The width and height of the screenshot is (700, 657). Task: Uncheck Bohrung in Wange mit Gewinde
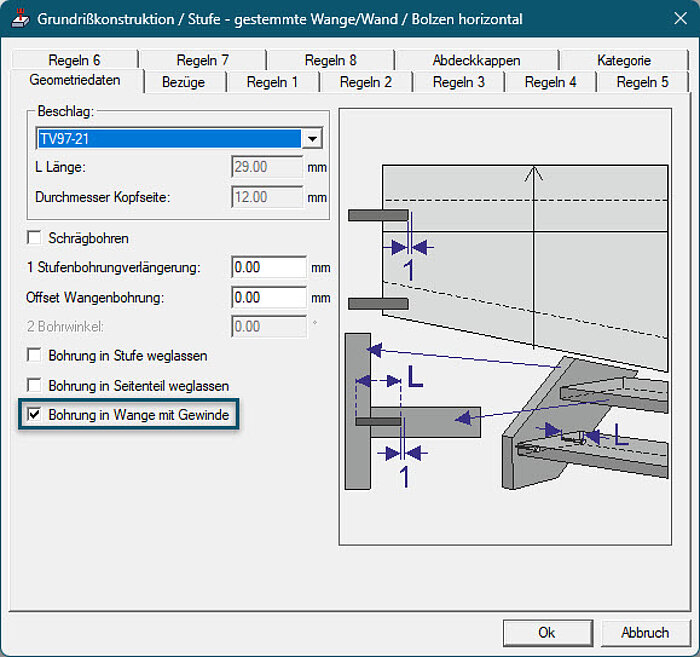coord(34,414)
